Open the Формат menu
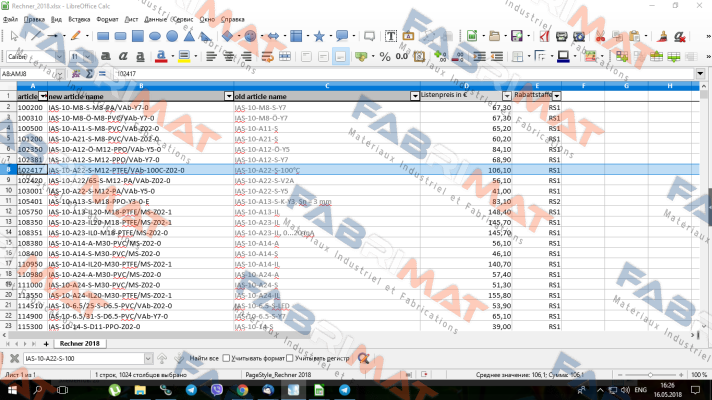The height and width of the screenshot is (400, 712). 107,20
